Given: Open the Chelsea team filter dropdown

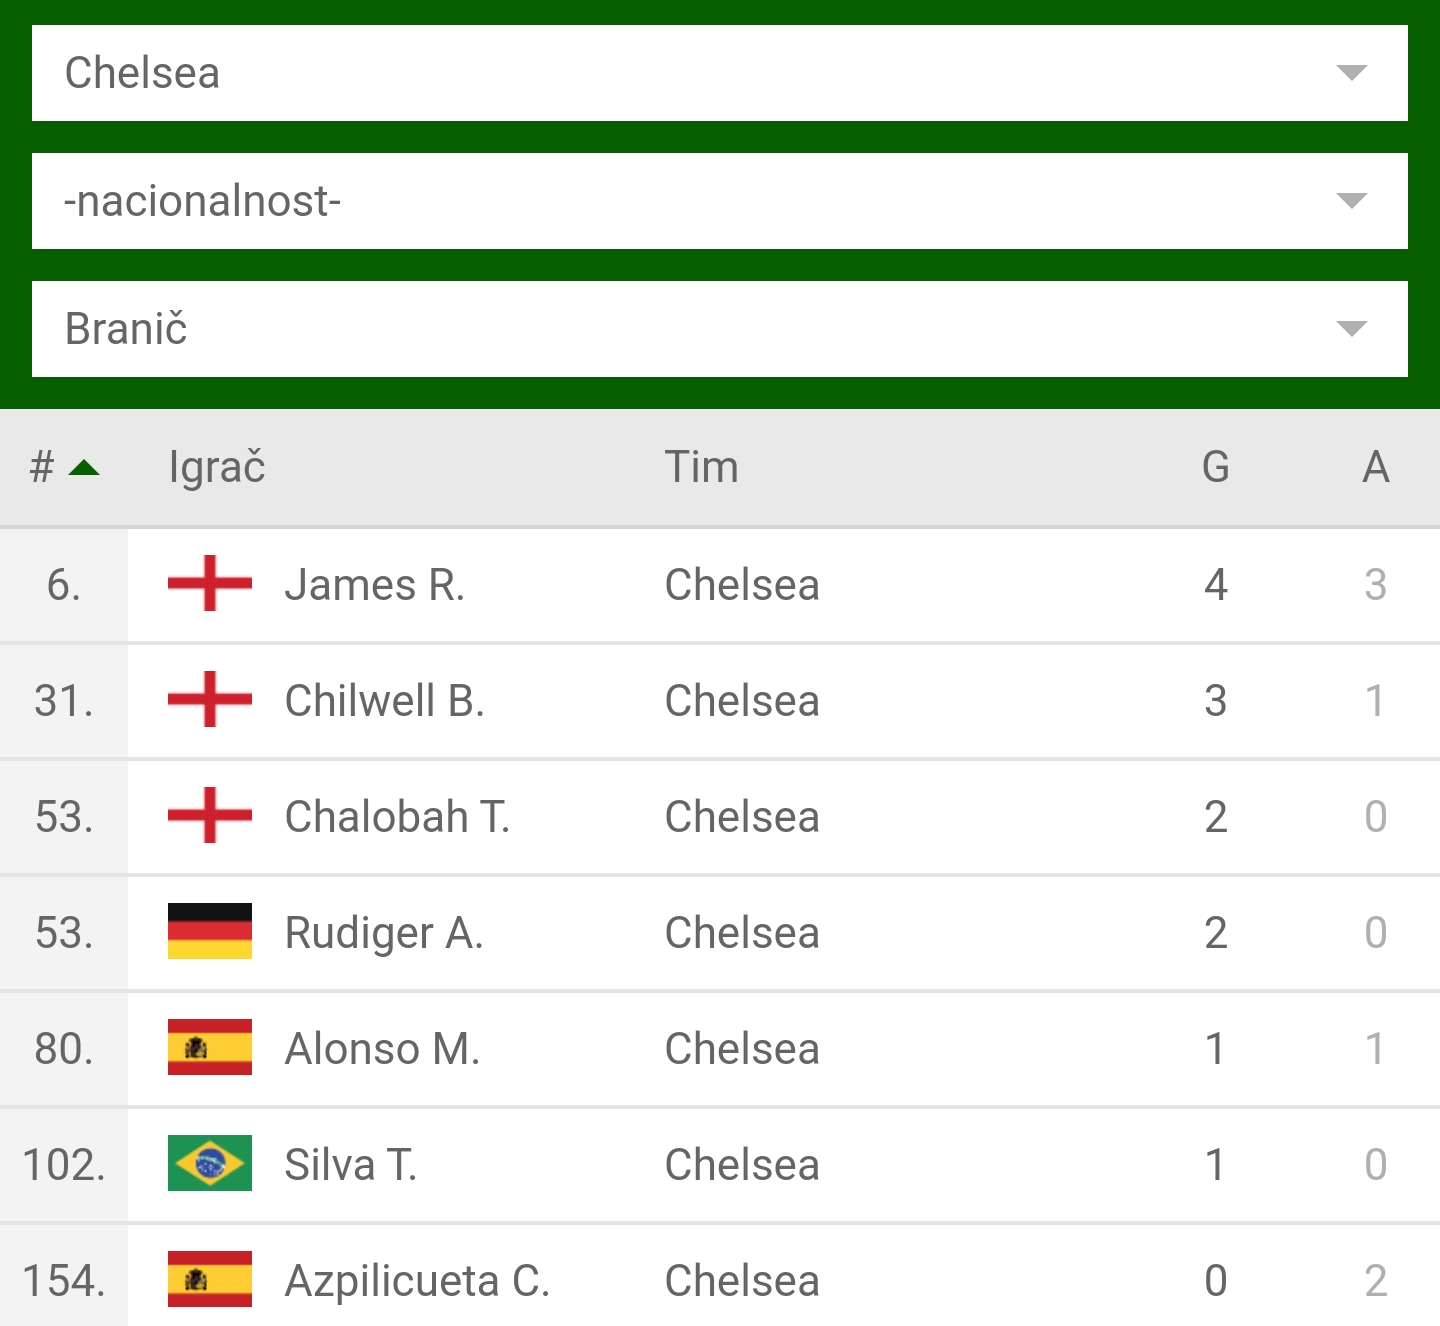Looking at the screenshot, I should point(719,73).
